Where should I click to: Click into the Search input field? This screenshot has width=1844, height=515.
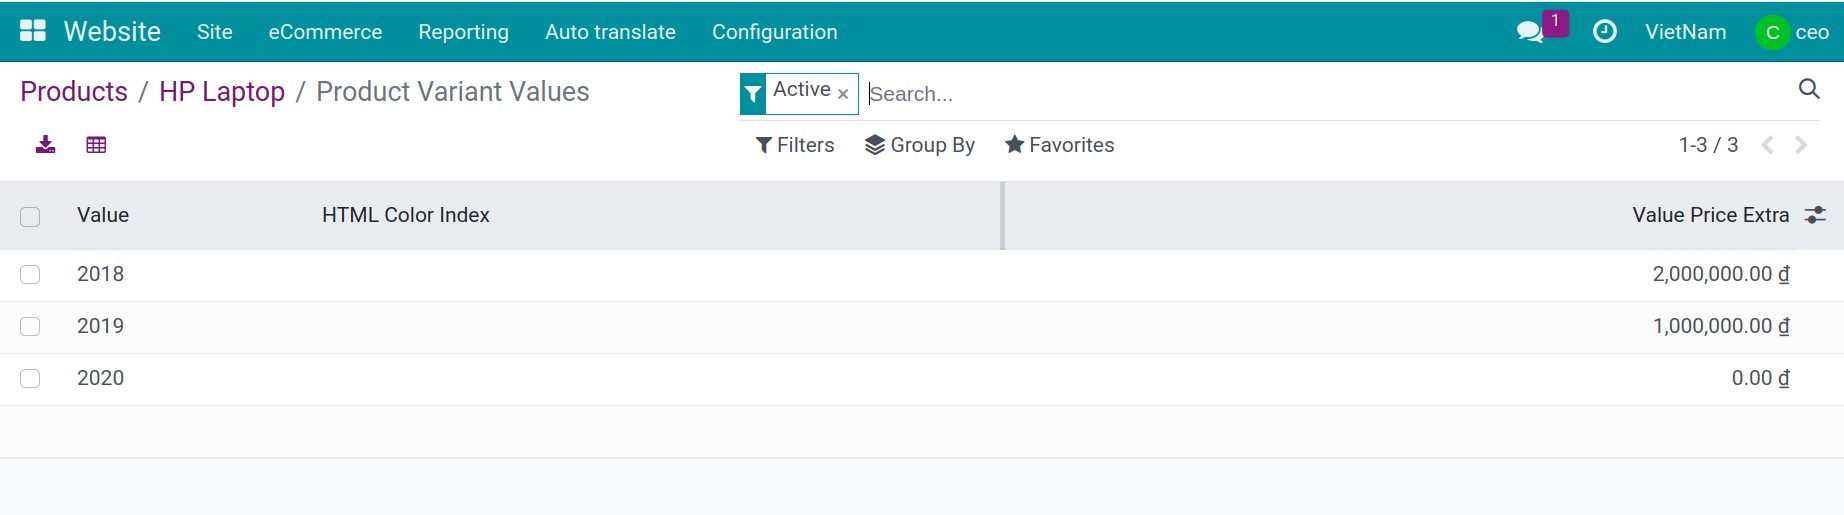1300,94
